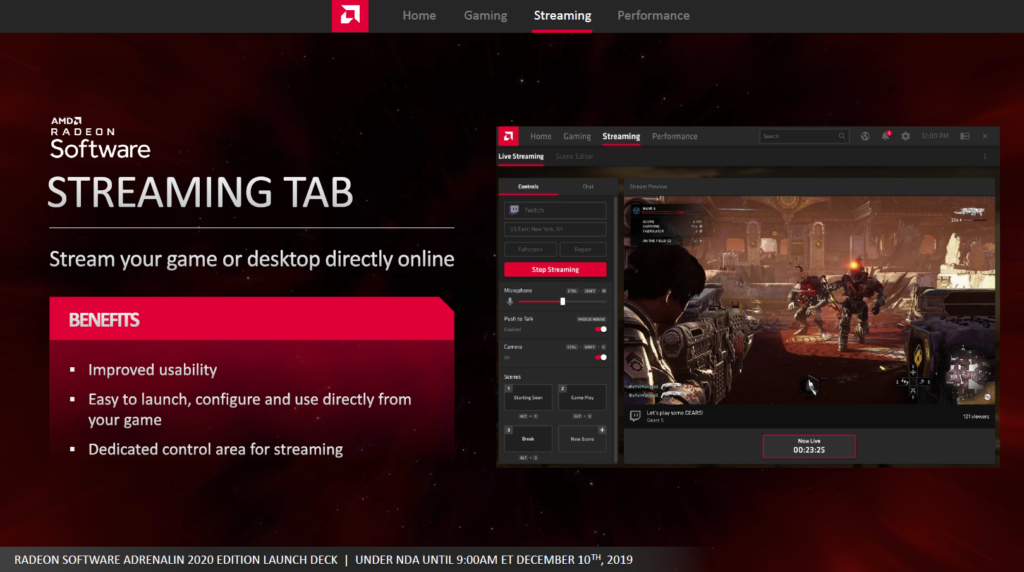This screenshot has height=572, width=1024.
Task: Open the web browser globe icon
Action: click(865, 136)
